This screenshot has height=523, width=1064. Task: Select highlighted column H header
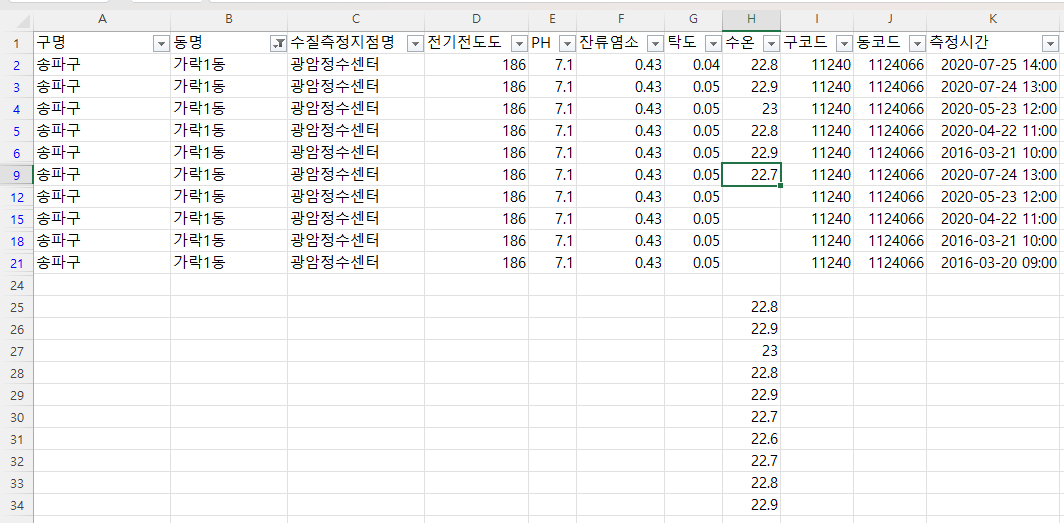coord(751,20)
